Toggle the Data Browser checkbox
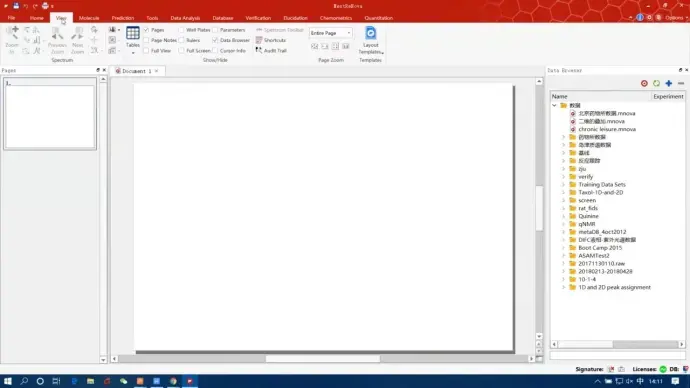690x388 pixels. 215,40
